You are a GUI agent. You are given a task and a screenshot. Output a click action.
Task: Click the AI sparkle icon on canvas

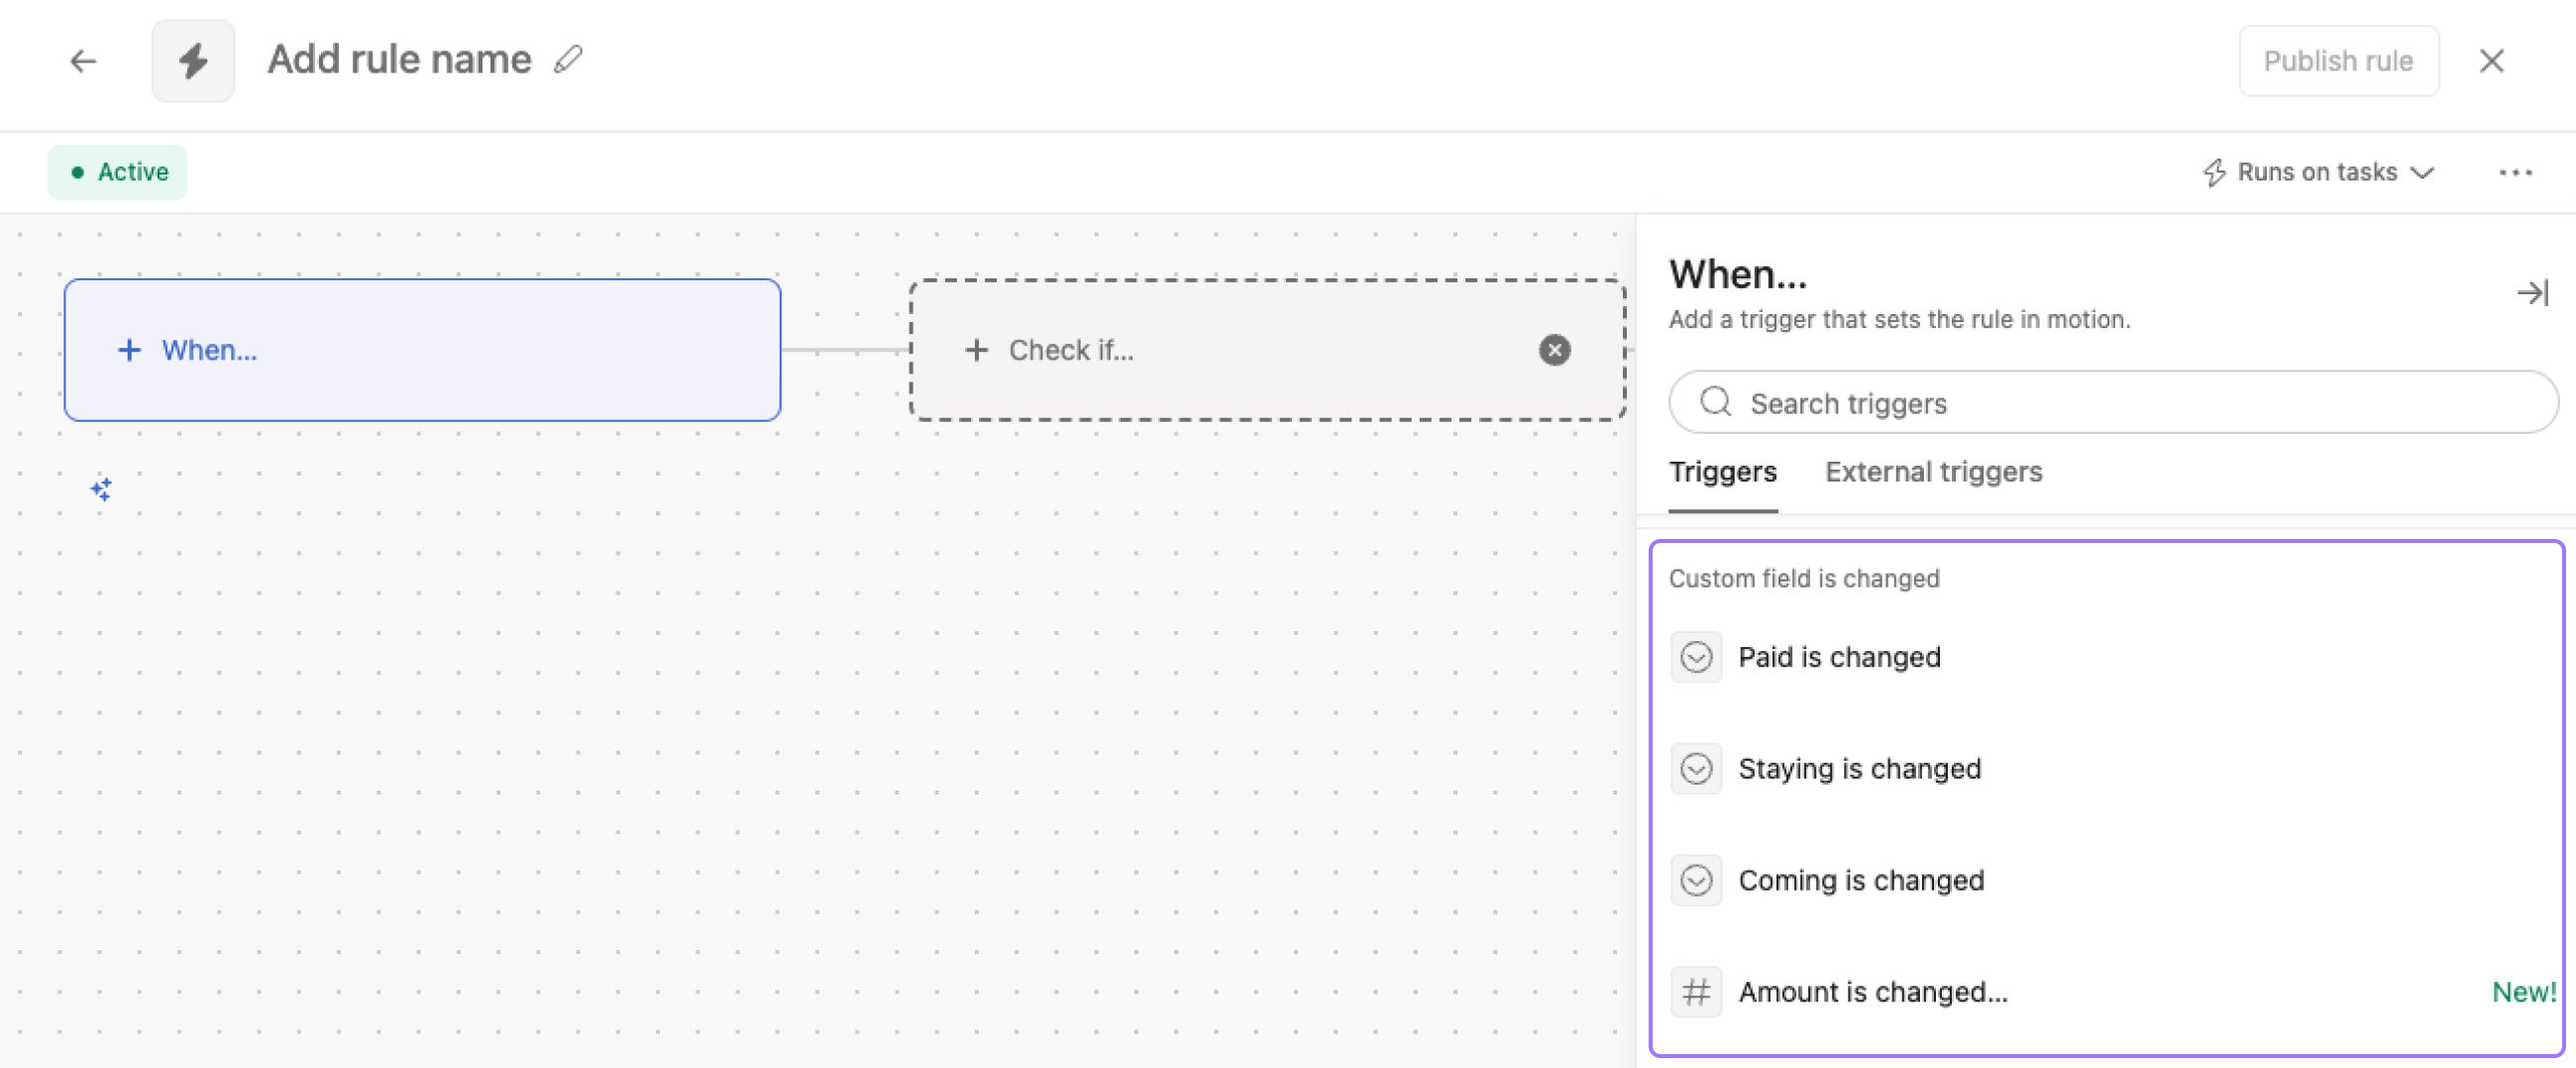(101, 489)
